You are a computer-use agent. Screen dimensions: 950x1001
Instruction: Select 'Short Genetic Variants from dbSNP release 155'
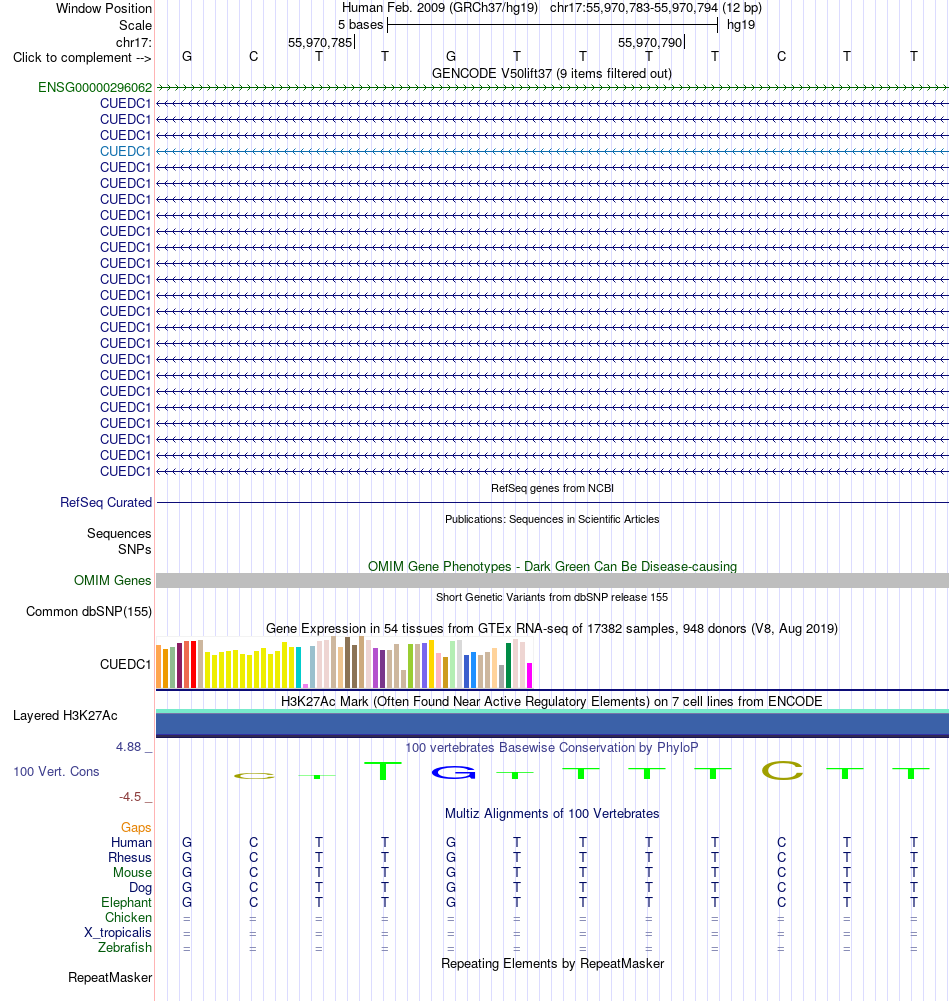click(552, 598)
